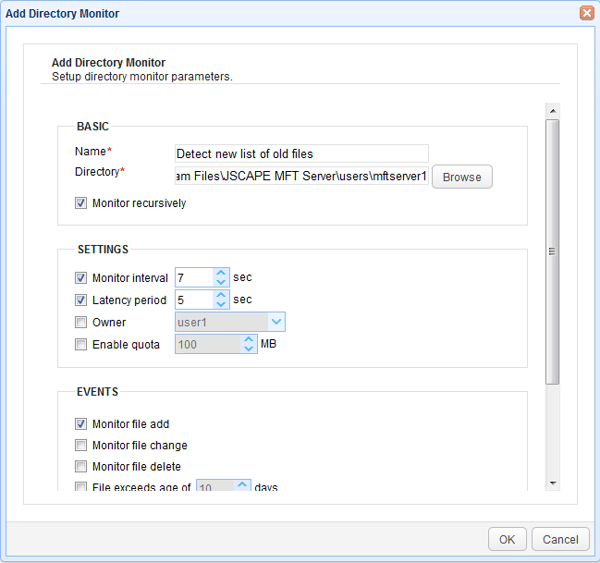The height and width of the screenshot is (563, 600).
Task: Decrease quota value with down arrow
Action: pyautogui.click(x=249, y=349)
